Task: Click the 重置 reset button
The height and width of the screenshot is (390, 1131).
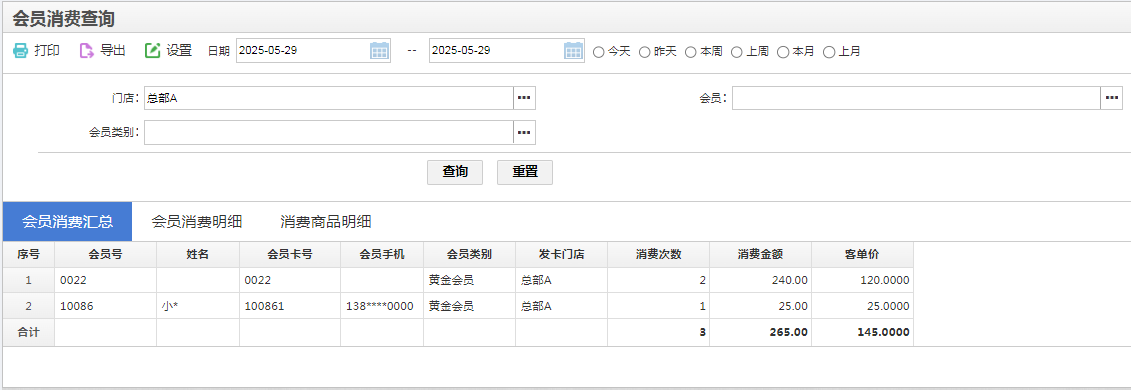Action: (x=525, y=172)
